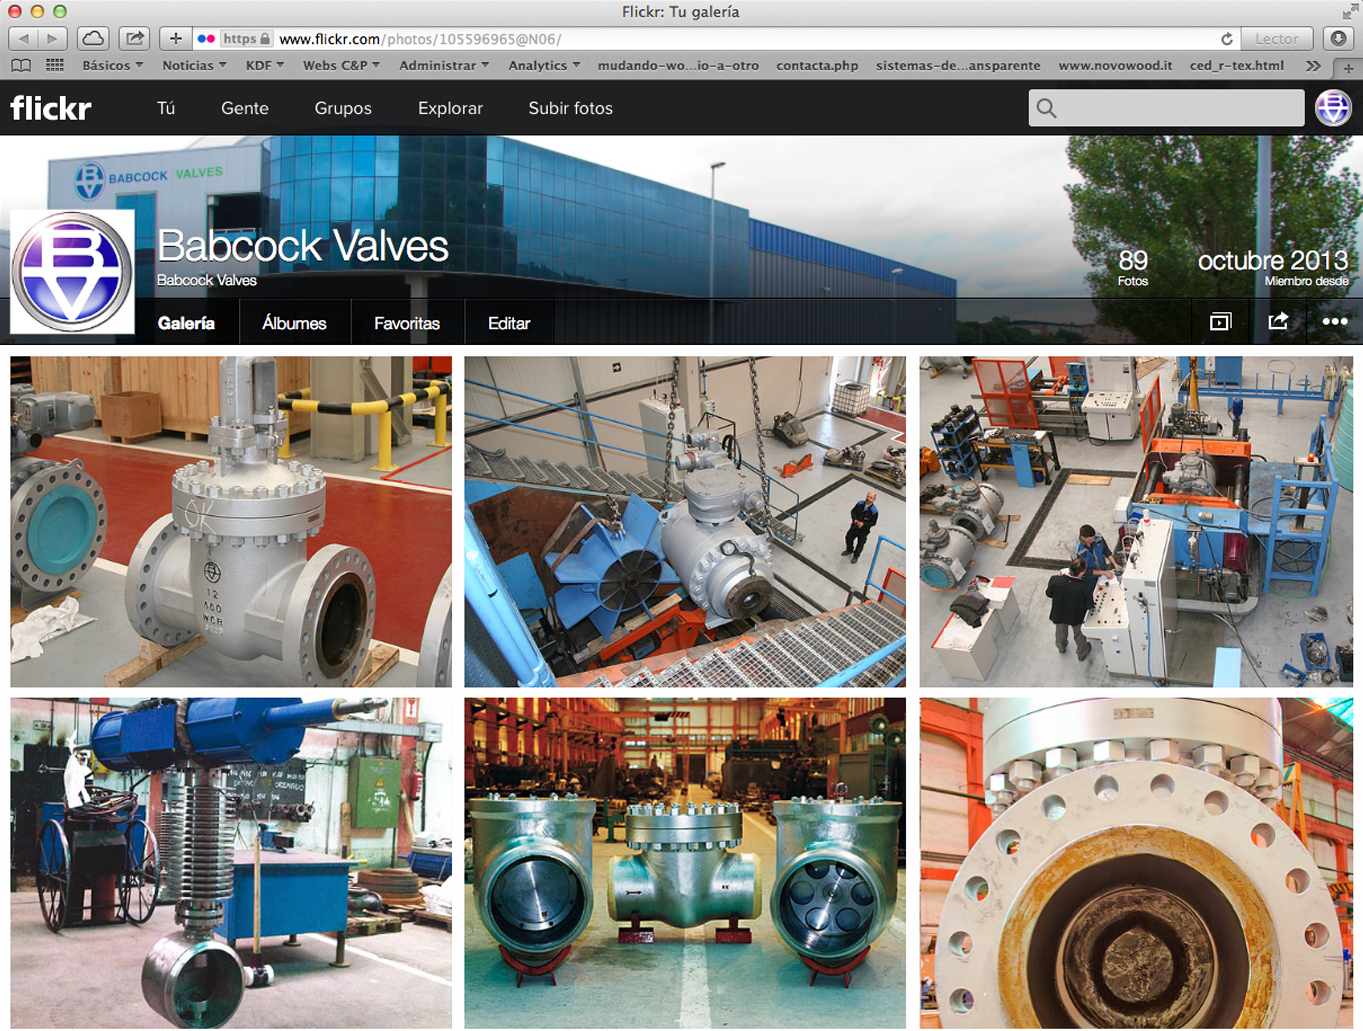Click the https lock indicator
This screenshot has height=1031, width=1363.
[246, 39]
